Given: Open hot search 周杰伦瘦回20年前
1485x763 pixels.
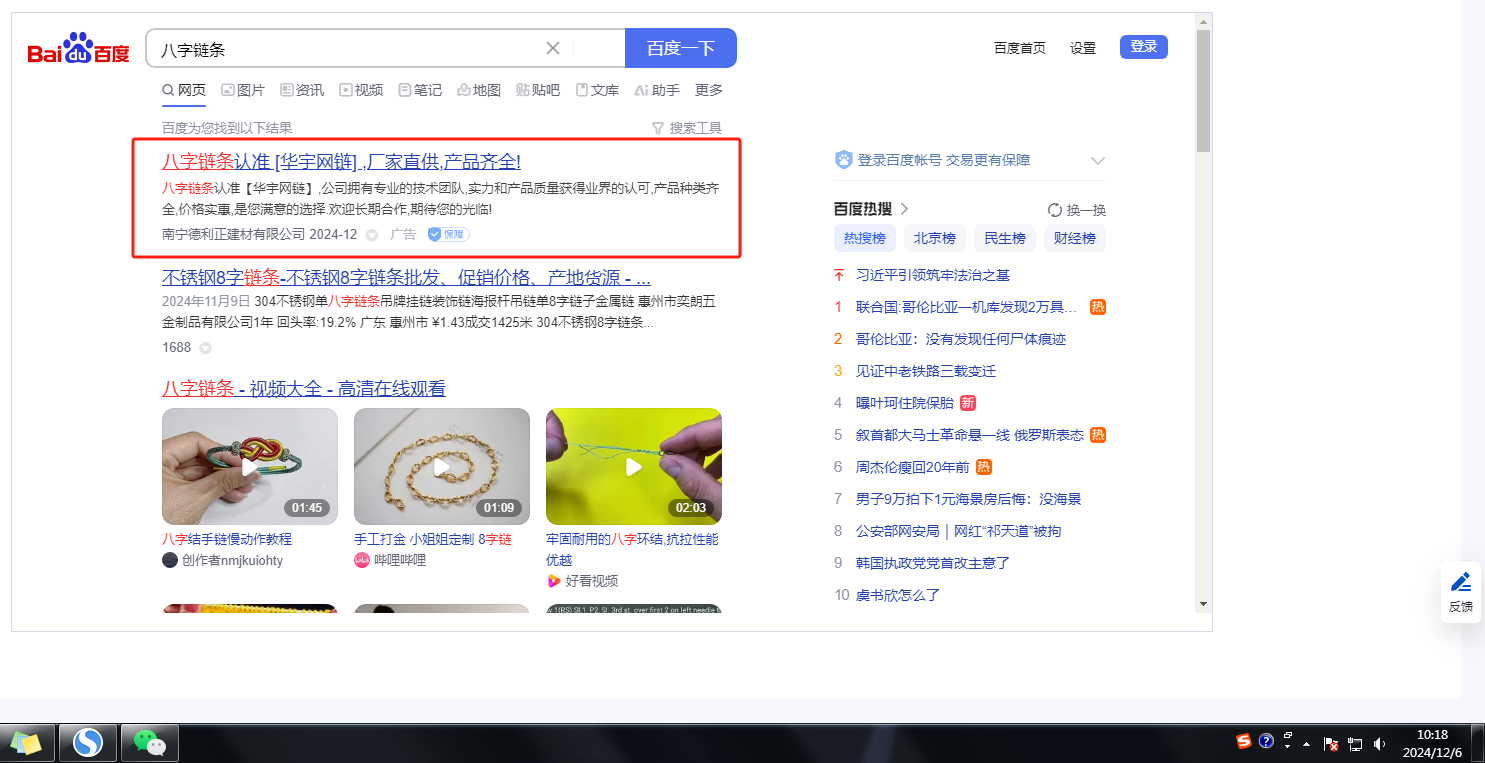Looking at the screenshot, I should [913, 467].
